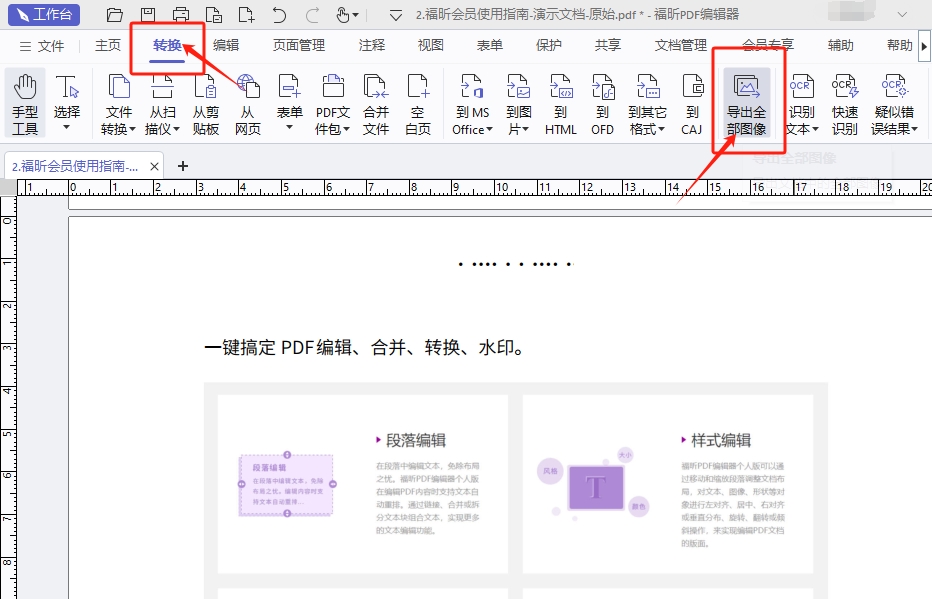Click Quick OCR Recognition (快速识别)
The height and width of the screenshot is (599, 932).
tap(845, 104)
